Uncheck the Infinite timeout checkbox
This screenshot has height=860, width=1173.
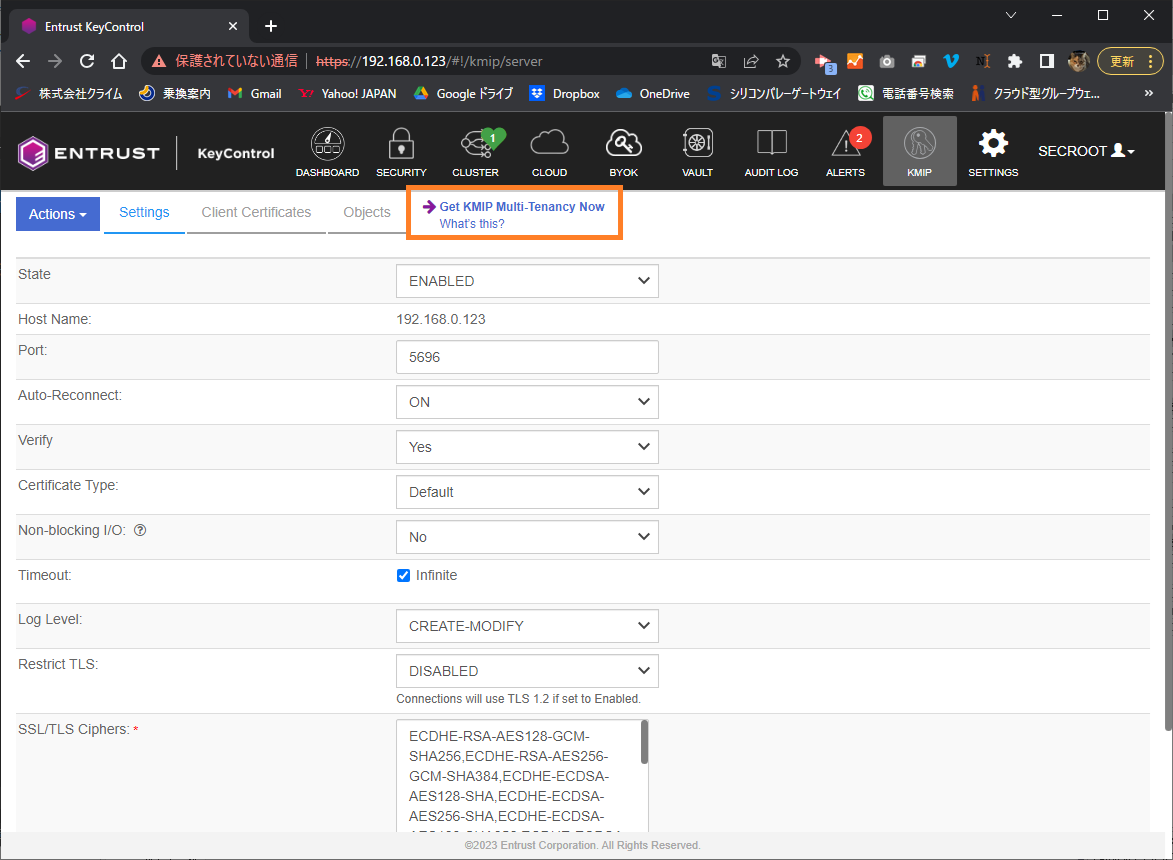coord(404,575)
